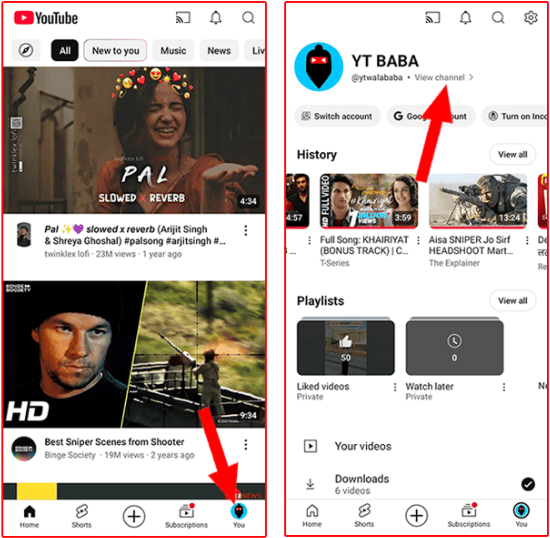Select the New to you filter chip
The height and width of the screenshot is (538, 550).
pyautogui.click(x=115, y=51)
